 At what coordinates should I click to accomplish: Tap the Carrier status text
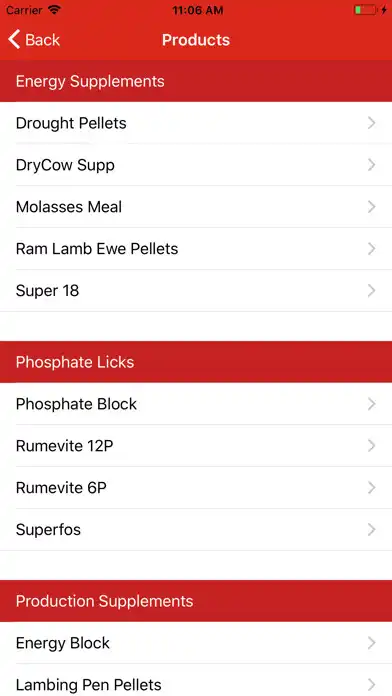click(25, 10)
